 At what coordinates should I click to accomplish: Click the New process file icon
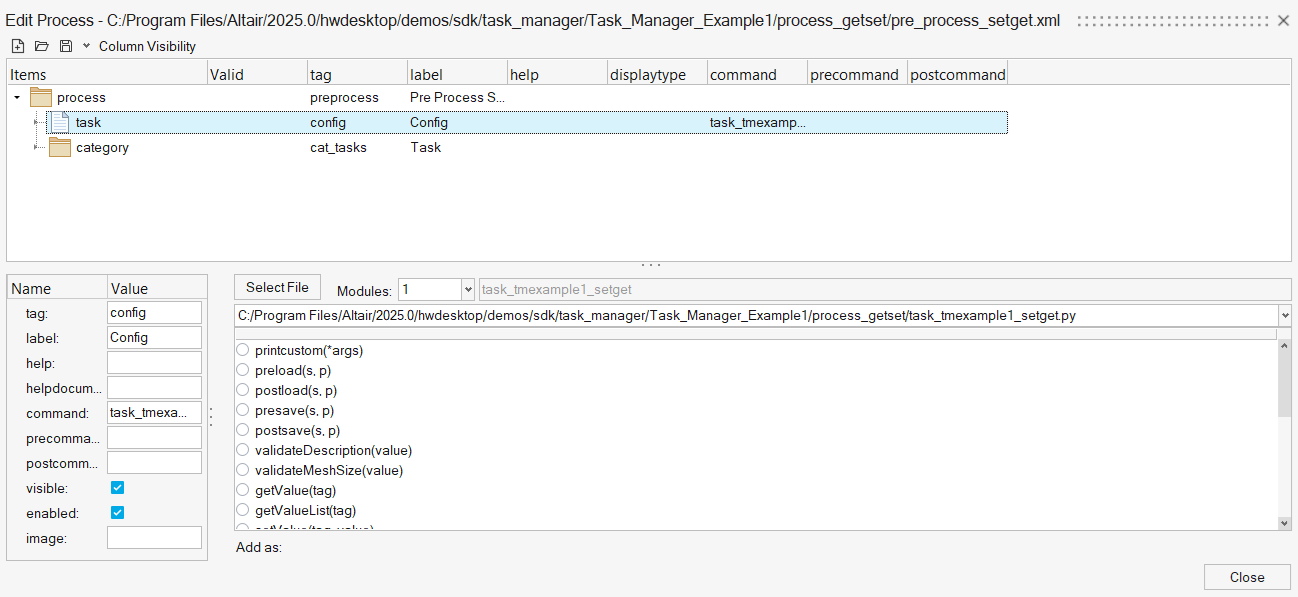pyautogui.click(x=18, y=46)
